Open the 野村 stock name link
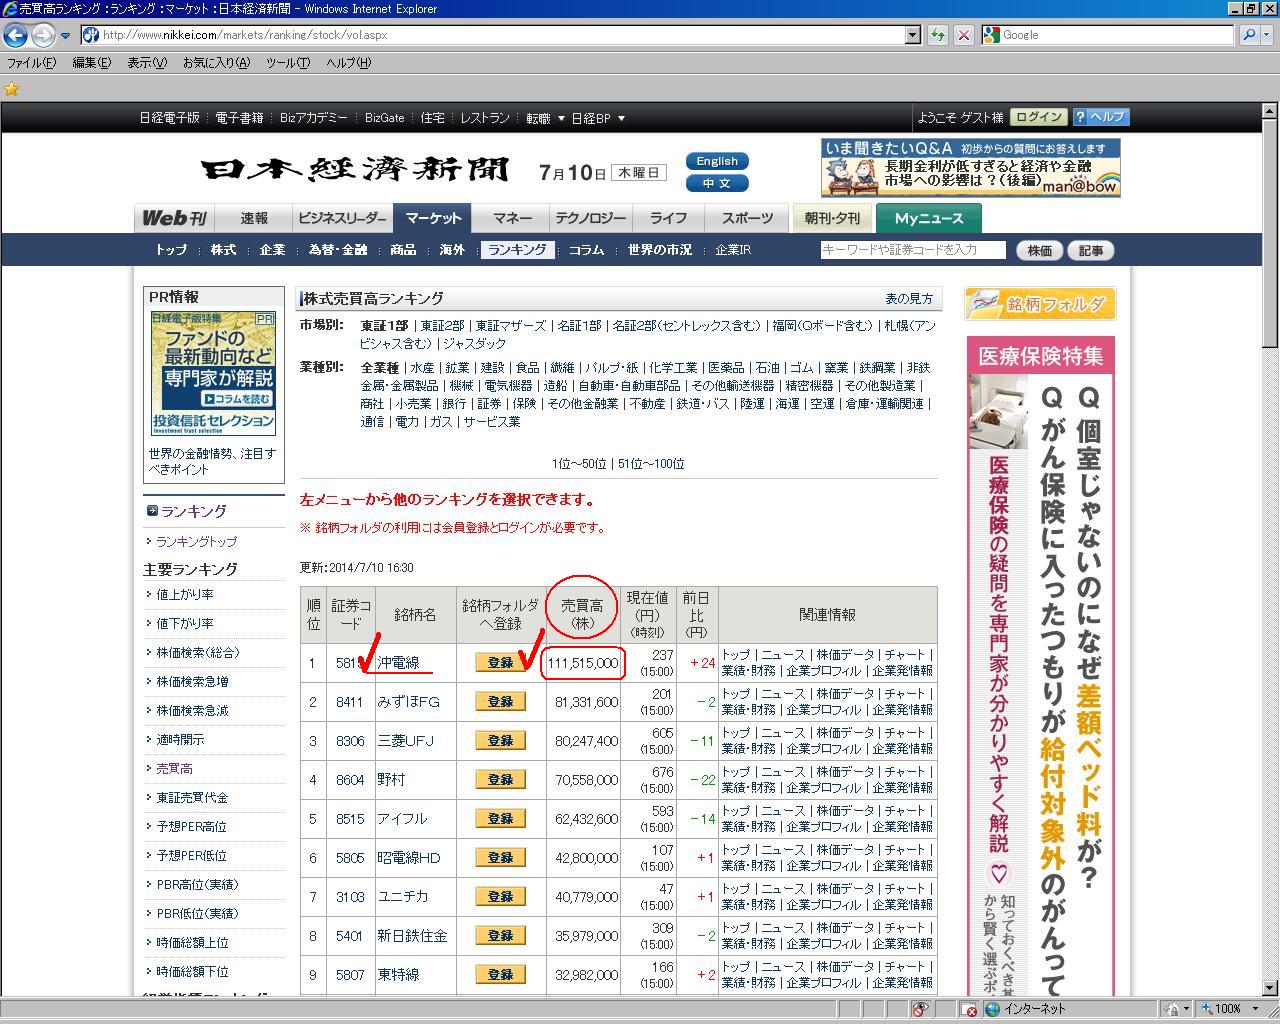Viewport: 1280px width, 1024px height. 391,780
